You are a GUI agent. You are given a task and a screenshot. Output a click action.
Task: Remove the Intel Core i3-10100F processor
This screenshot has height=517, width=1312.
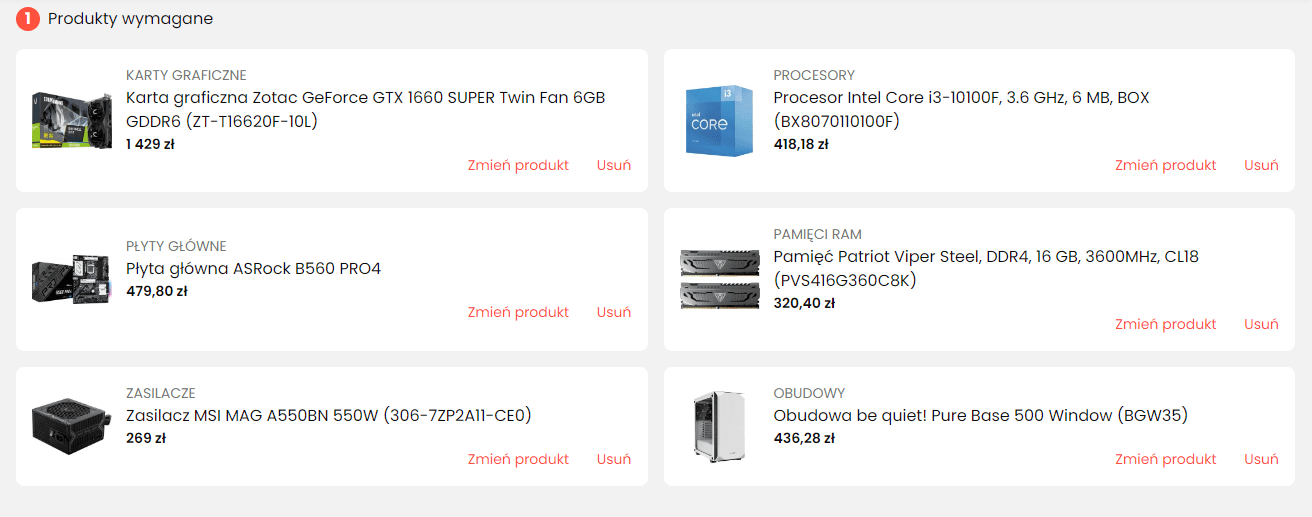point(1261,165)
